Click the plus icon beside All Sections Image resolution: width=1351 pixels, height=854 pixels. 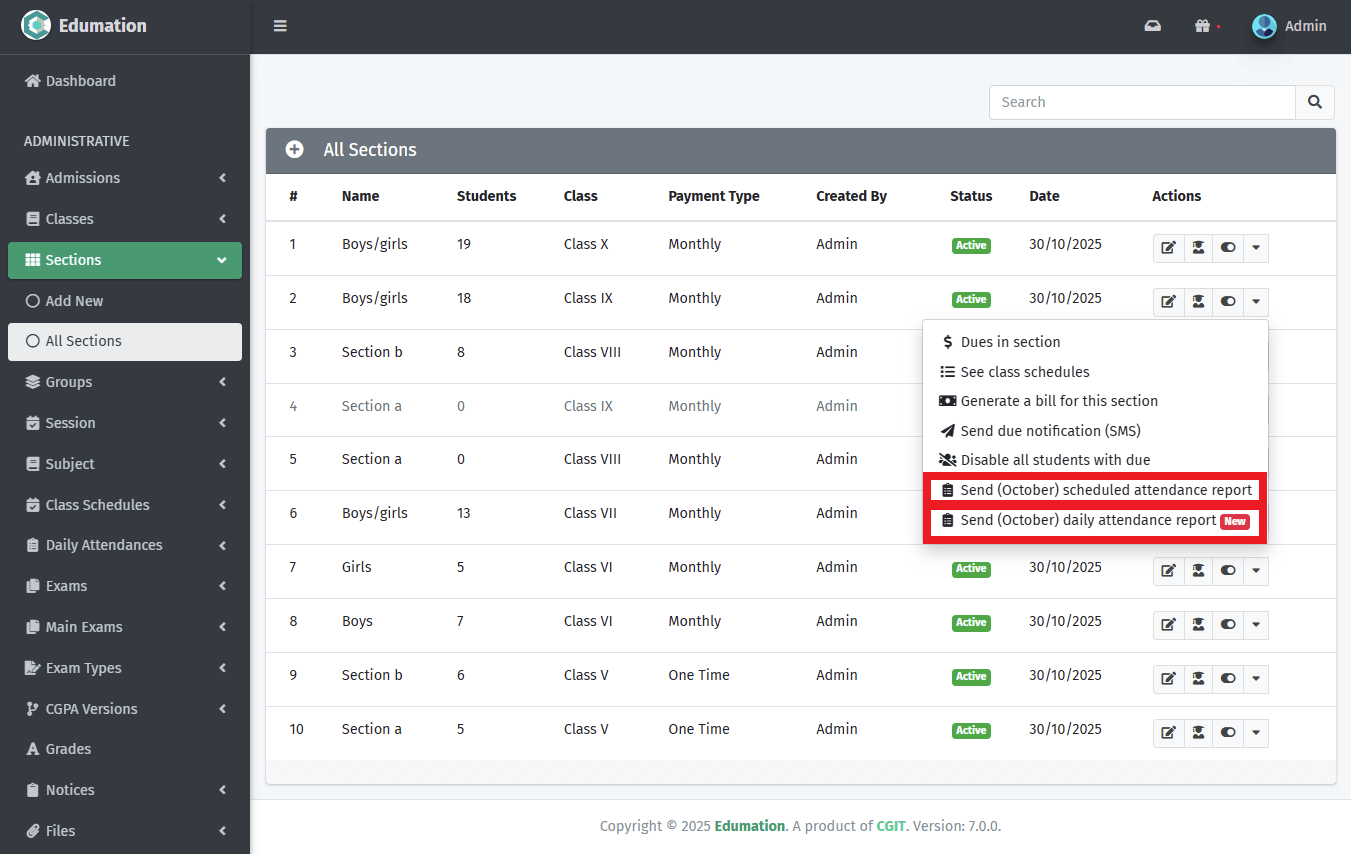[294, 149]
